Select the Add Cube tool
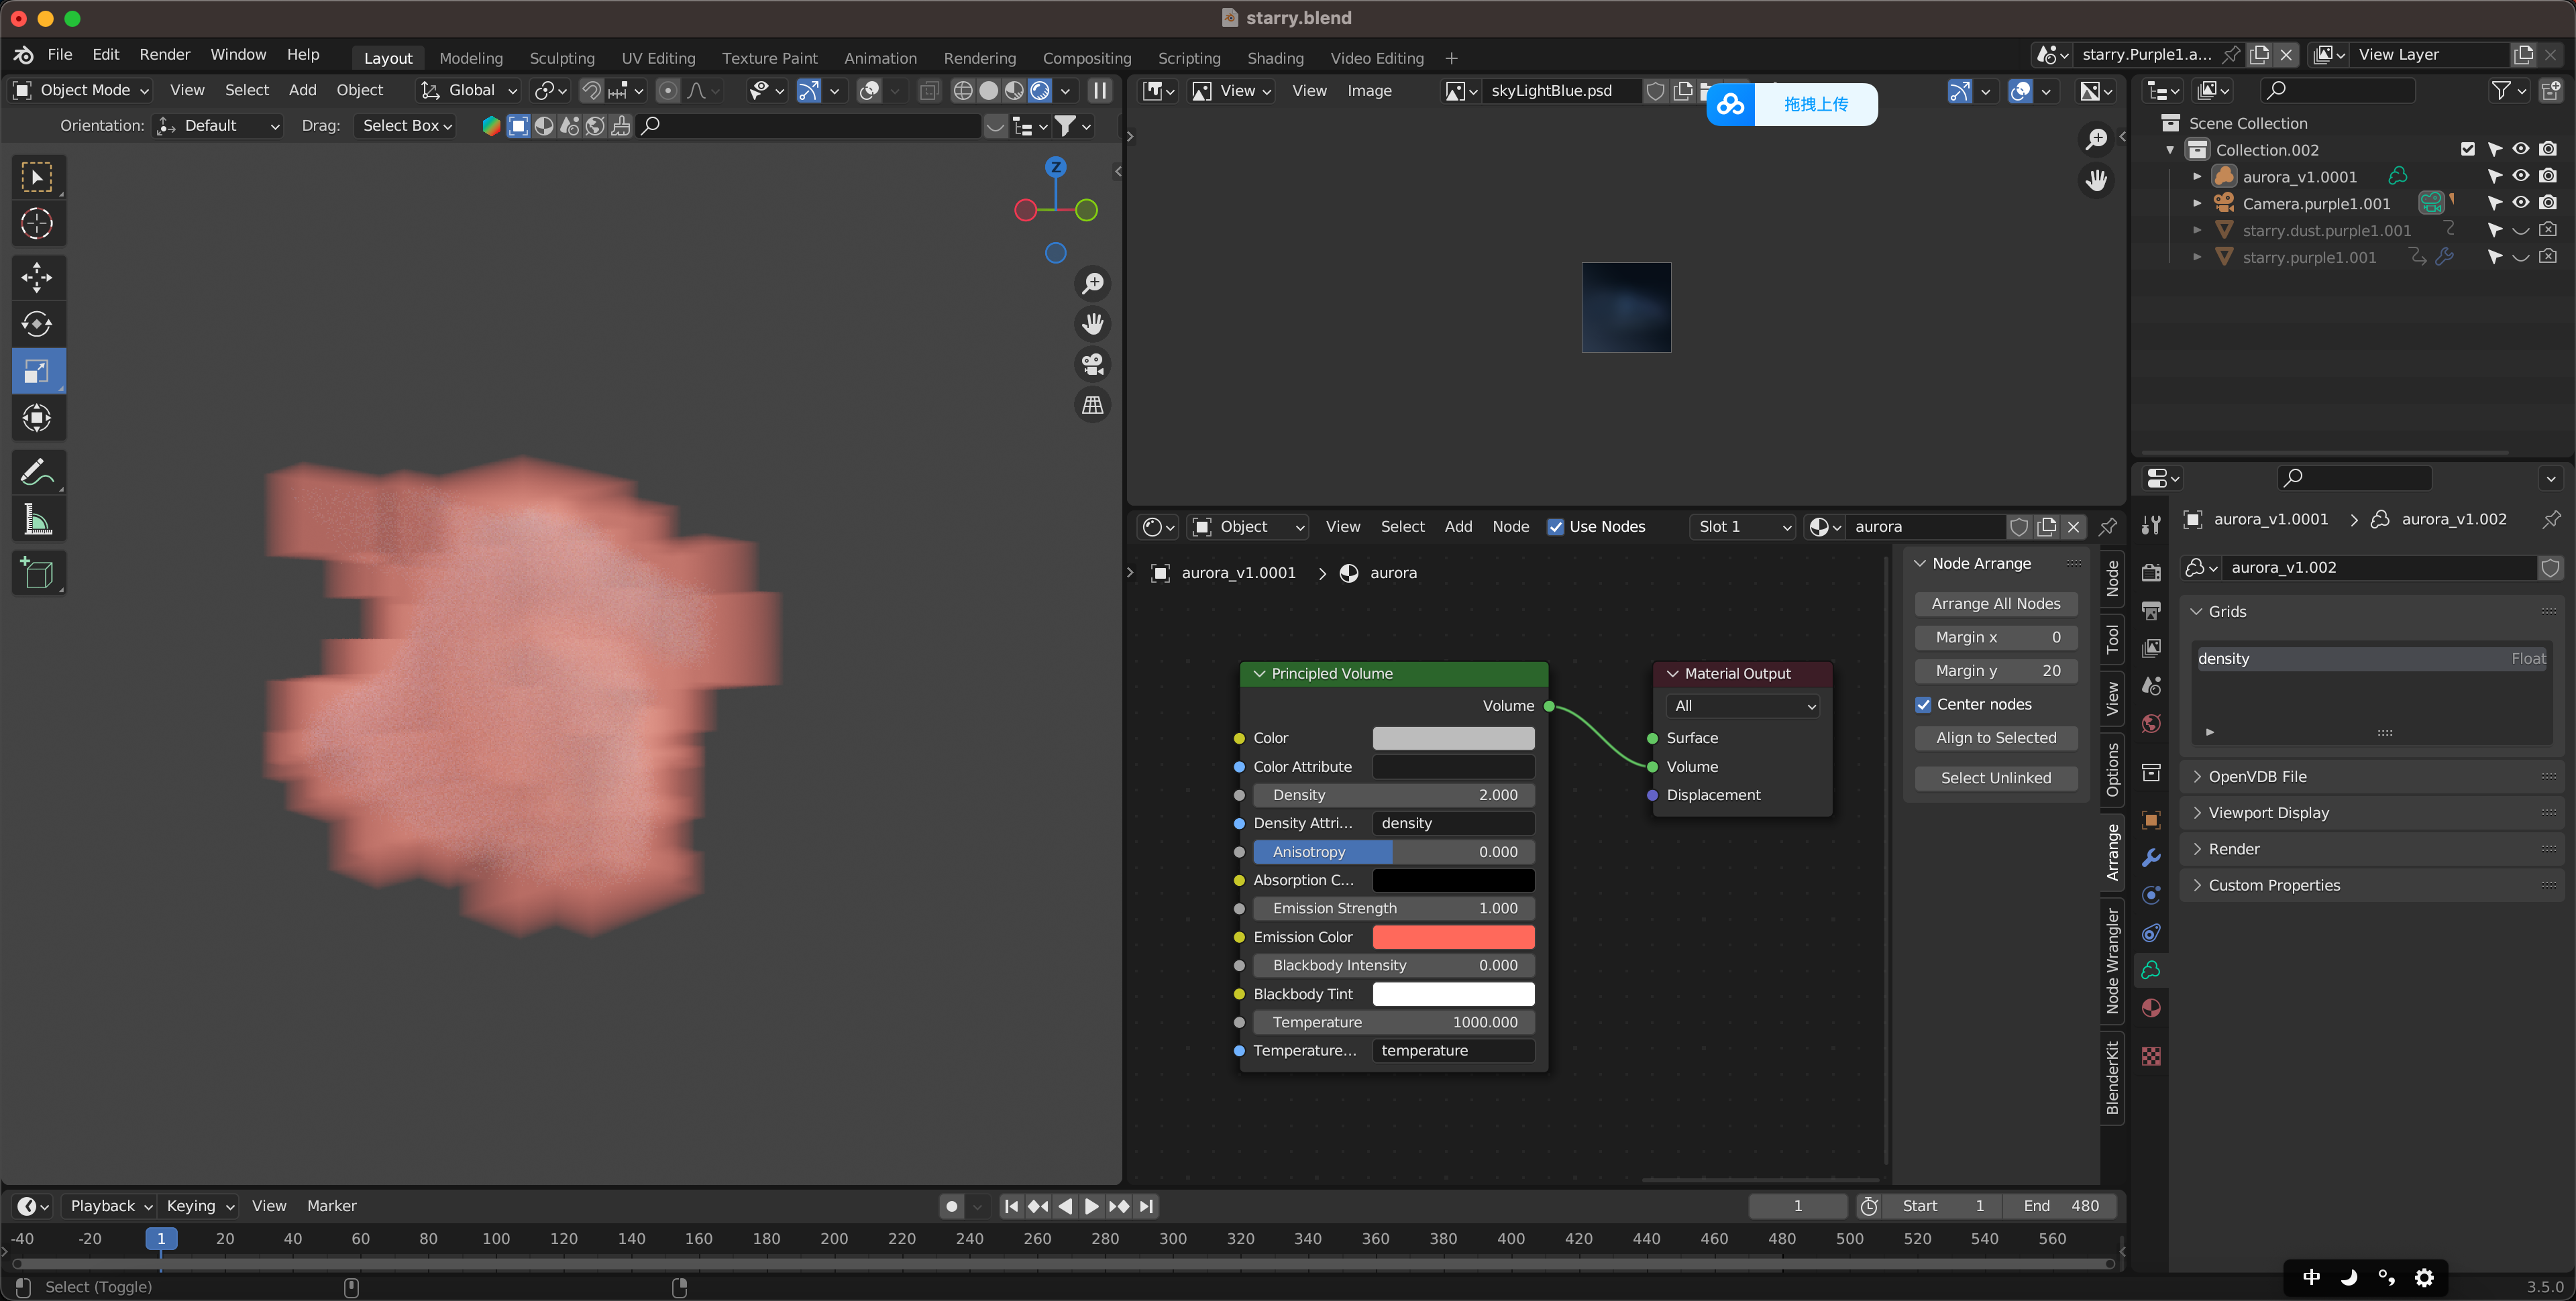2576x1301 pixels. 37,573
